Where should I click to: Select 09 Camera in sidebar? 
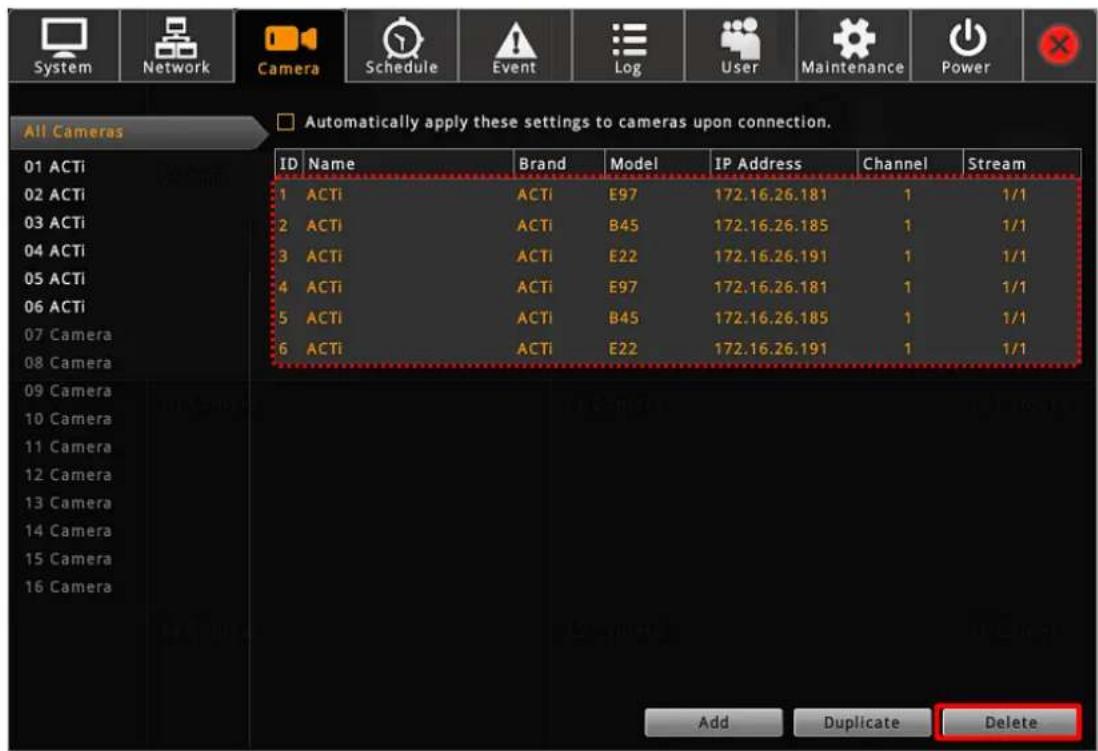pos(68,391)
